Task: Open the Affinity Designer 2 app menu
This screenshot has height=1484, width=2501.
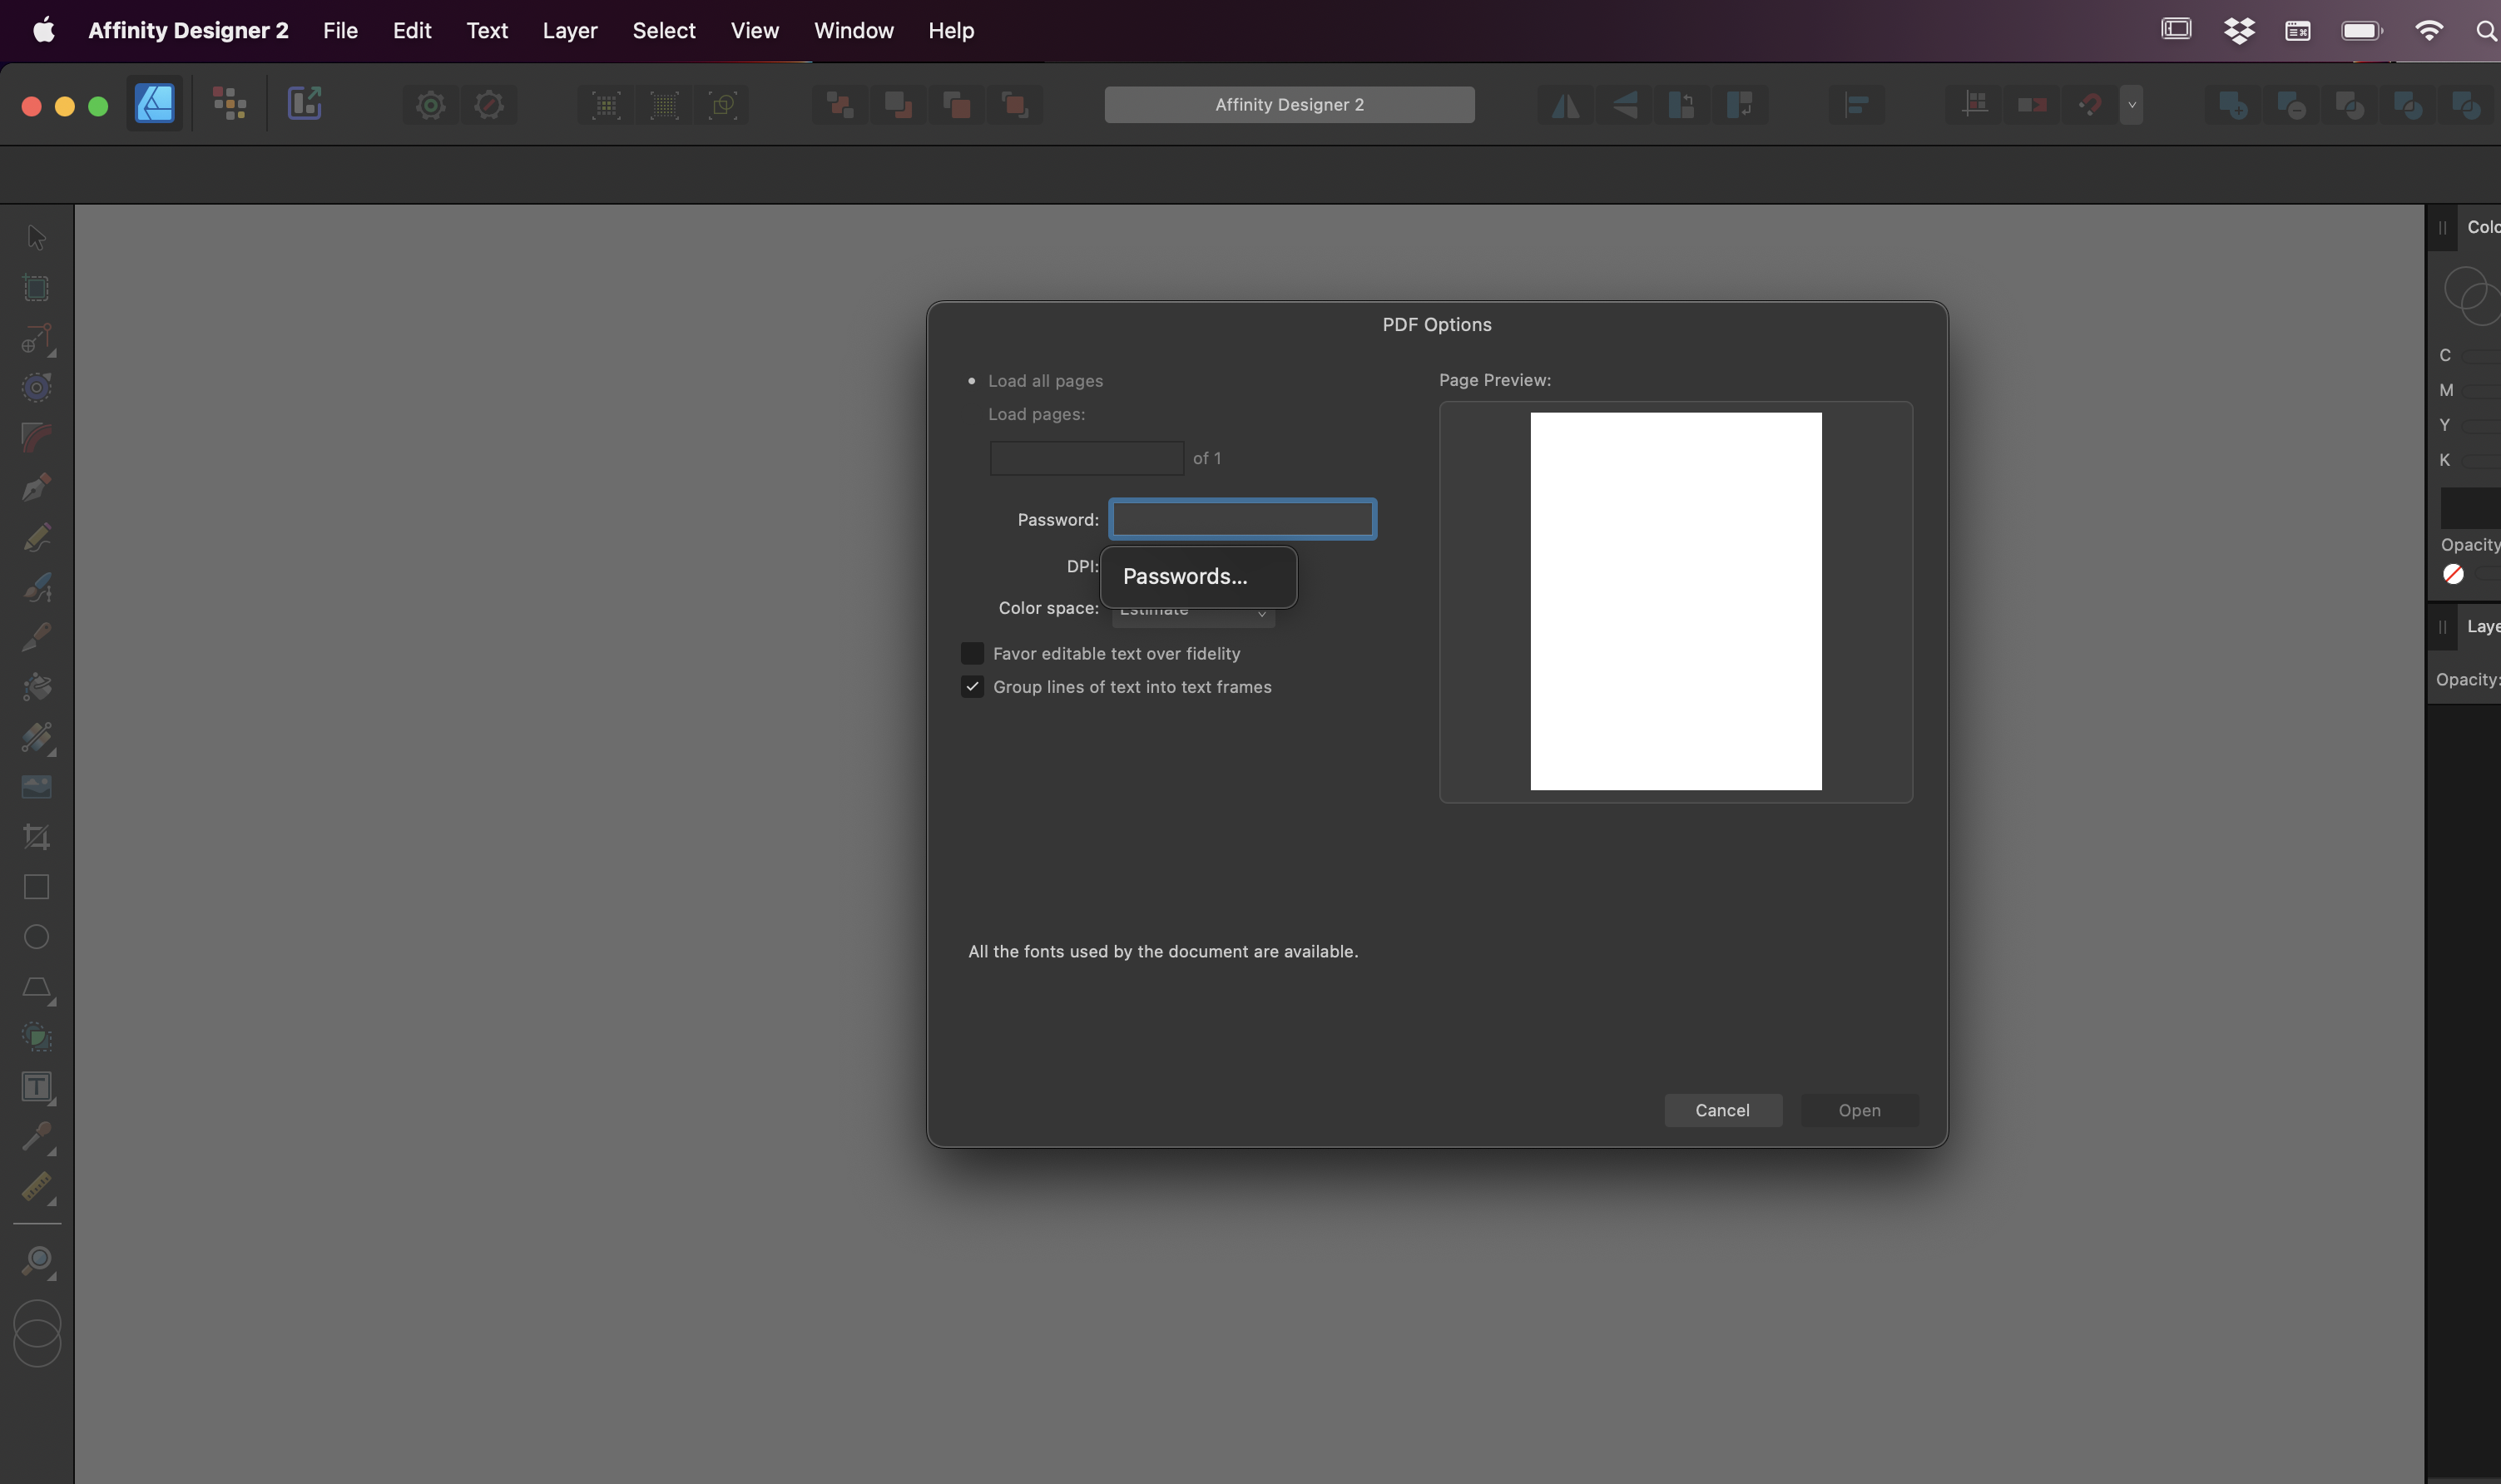Action: (x=188, y=31)
